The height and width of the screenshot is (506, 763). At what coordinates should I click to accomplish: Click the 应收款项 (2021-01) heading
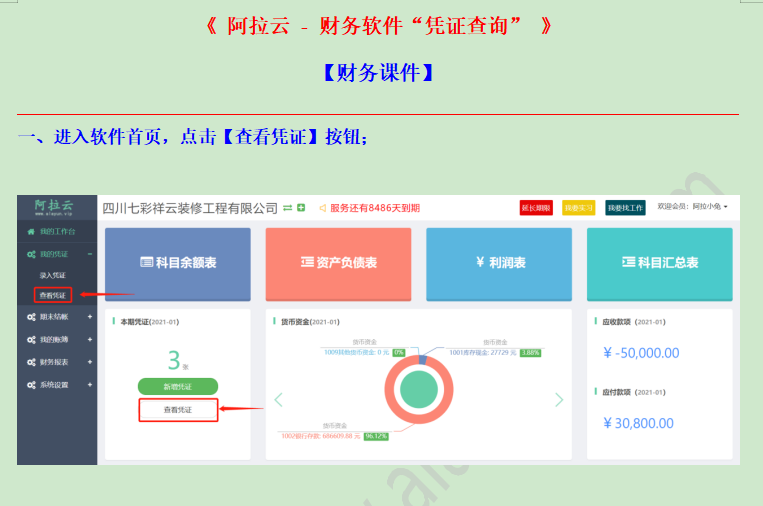pyautogui.click(x=634, y=322)
